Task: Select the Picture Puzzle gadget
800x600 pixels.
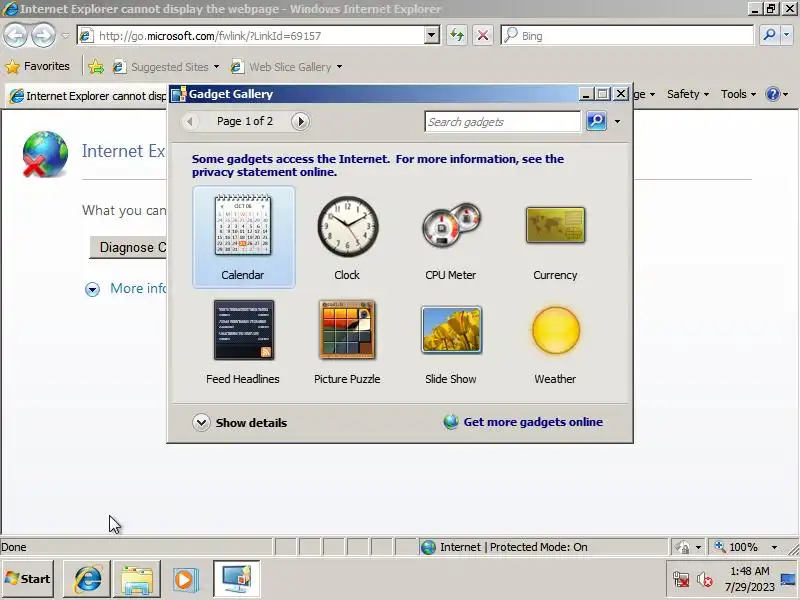Action: point(347,342)
